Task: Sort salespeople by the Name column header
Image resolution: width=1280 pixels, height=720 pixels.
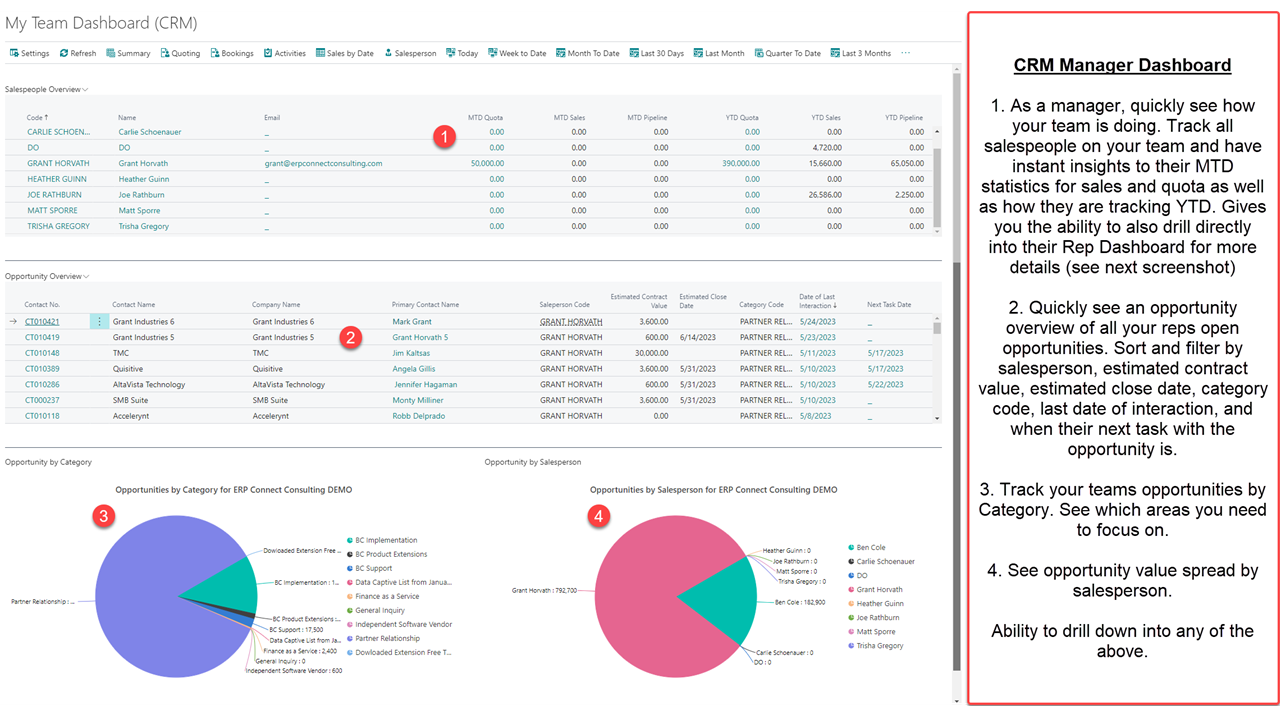Action: [x=127, y=117]
